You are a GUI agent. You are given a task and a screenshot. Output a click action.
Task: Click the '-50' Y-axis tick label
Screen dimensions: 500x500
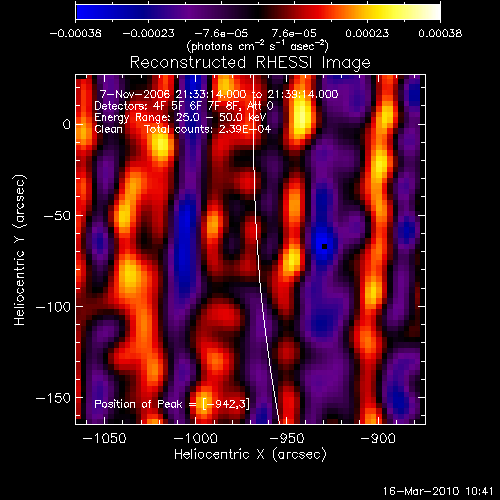[x=57, y=216]
